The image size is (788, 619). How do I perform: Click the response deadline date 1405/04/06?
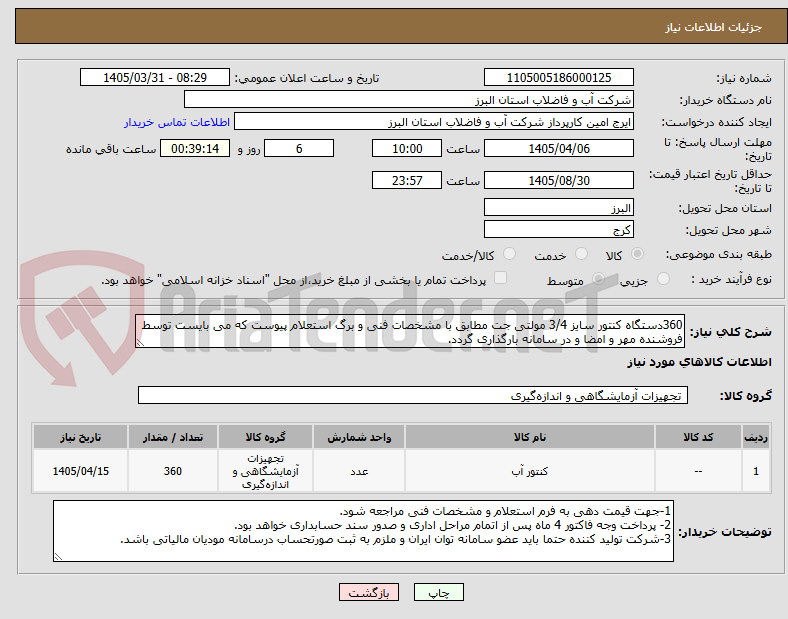[x=558, y=148]
